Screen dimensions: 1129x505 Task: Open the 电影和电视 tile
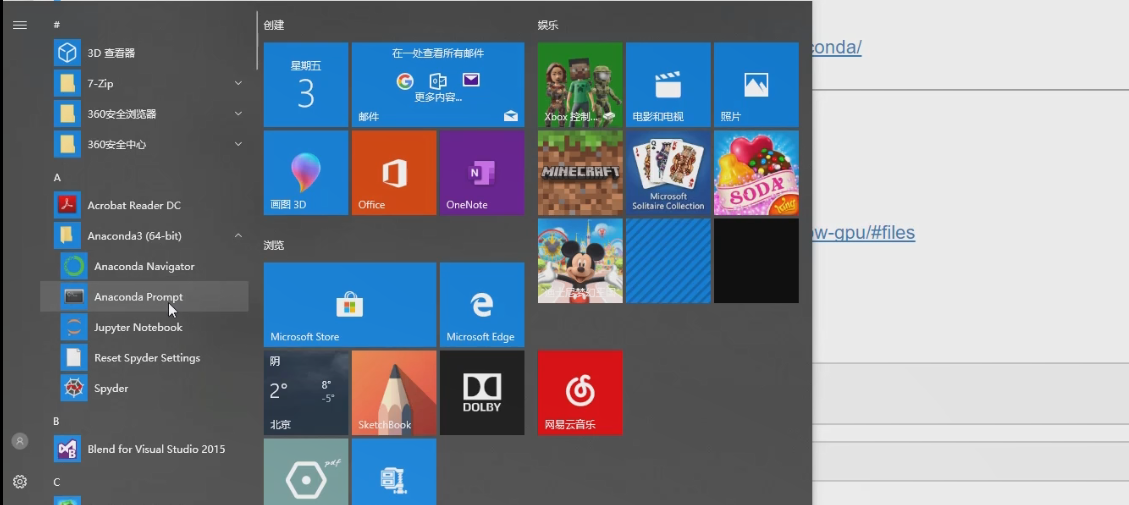[668, 84]
